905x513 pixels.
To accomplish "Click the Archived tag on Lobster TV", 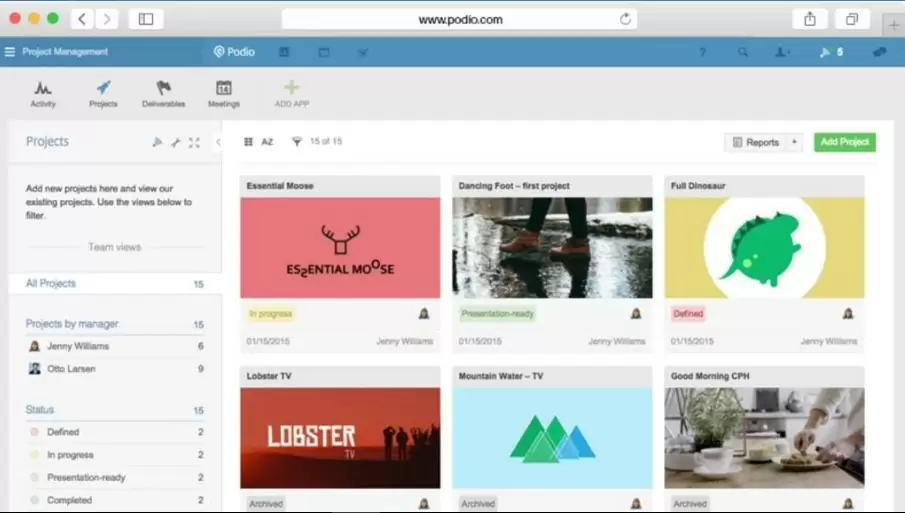I will [266, 504].
